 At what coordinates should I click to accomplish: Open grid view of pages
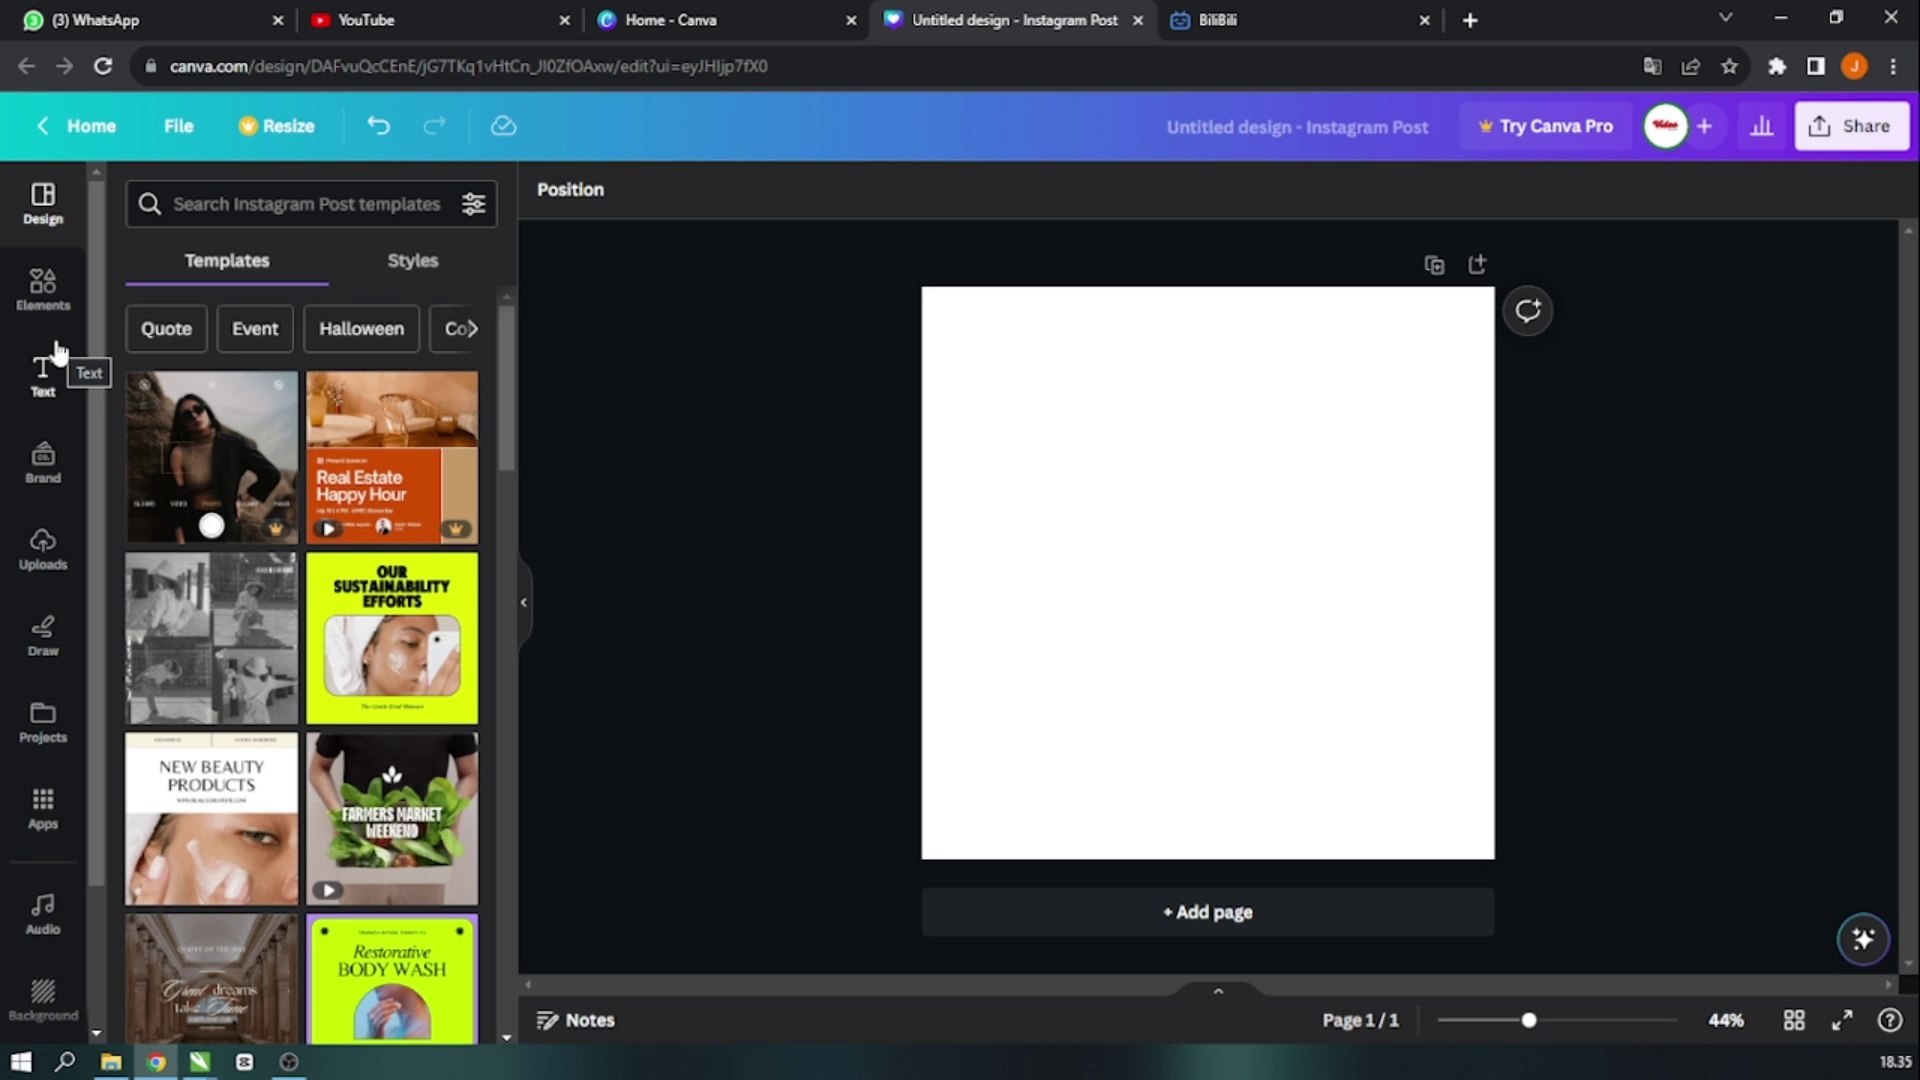click(x=1793, y=1020)
